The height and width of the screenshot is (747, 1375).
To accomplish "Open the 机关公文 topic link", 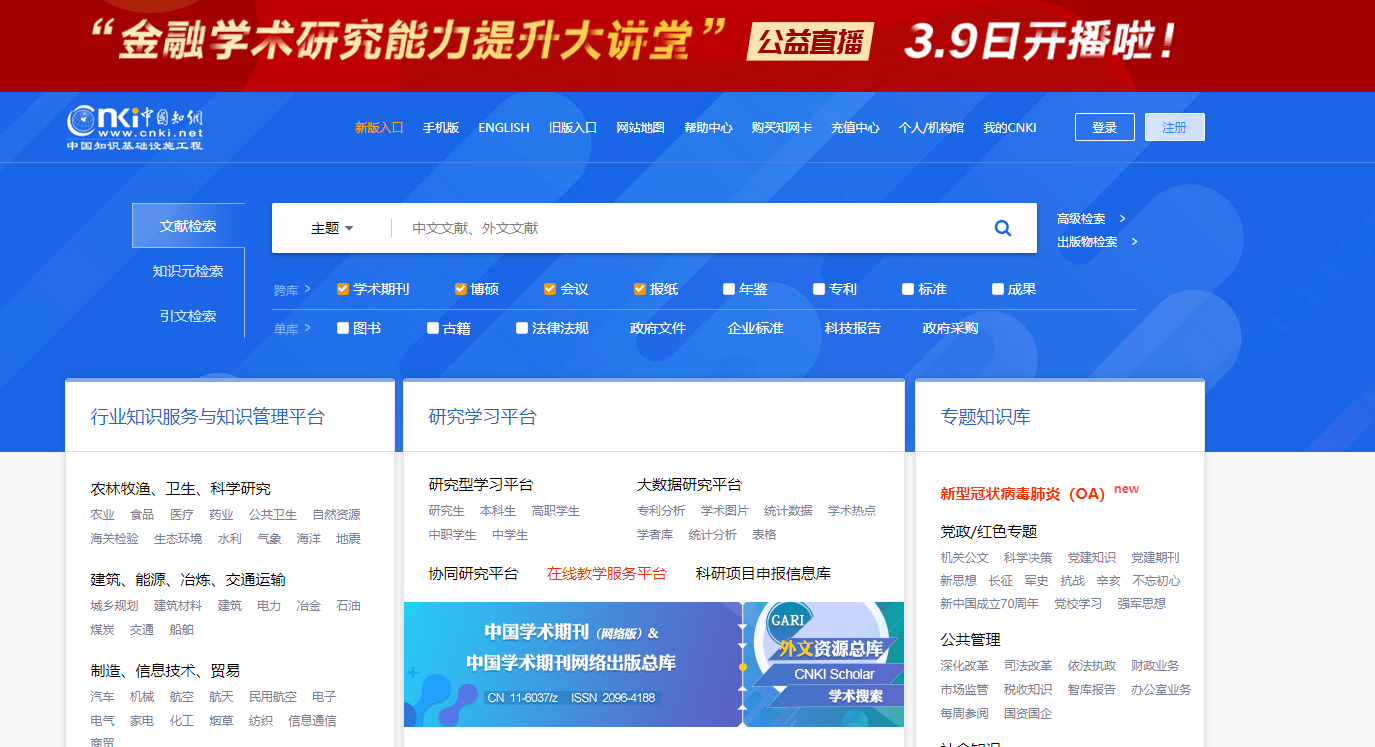I will (964, 557).
